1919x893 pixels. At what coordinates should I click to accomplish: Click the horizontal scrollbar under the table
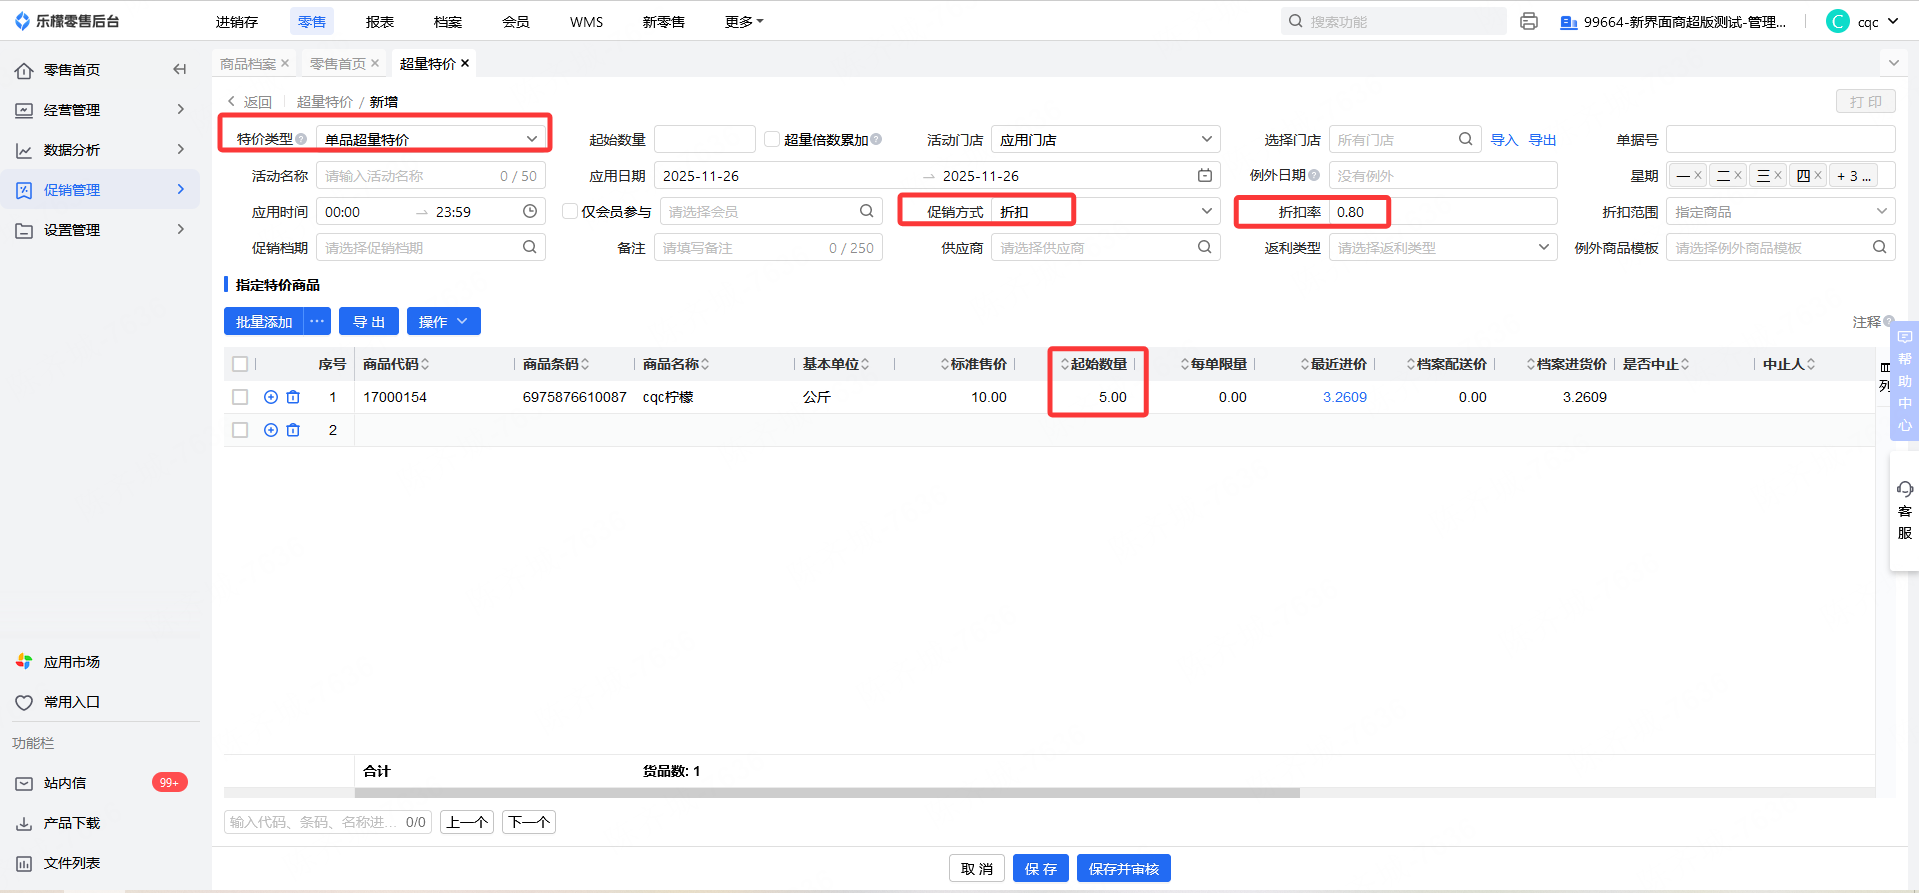click(x=827, y=793)
